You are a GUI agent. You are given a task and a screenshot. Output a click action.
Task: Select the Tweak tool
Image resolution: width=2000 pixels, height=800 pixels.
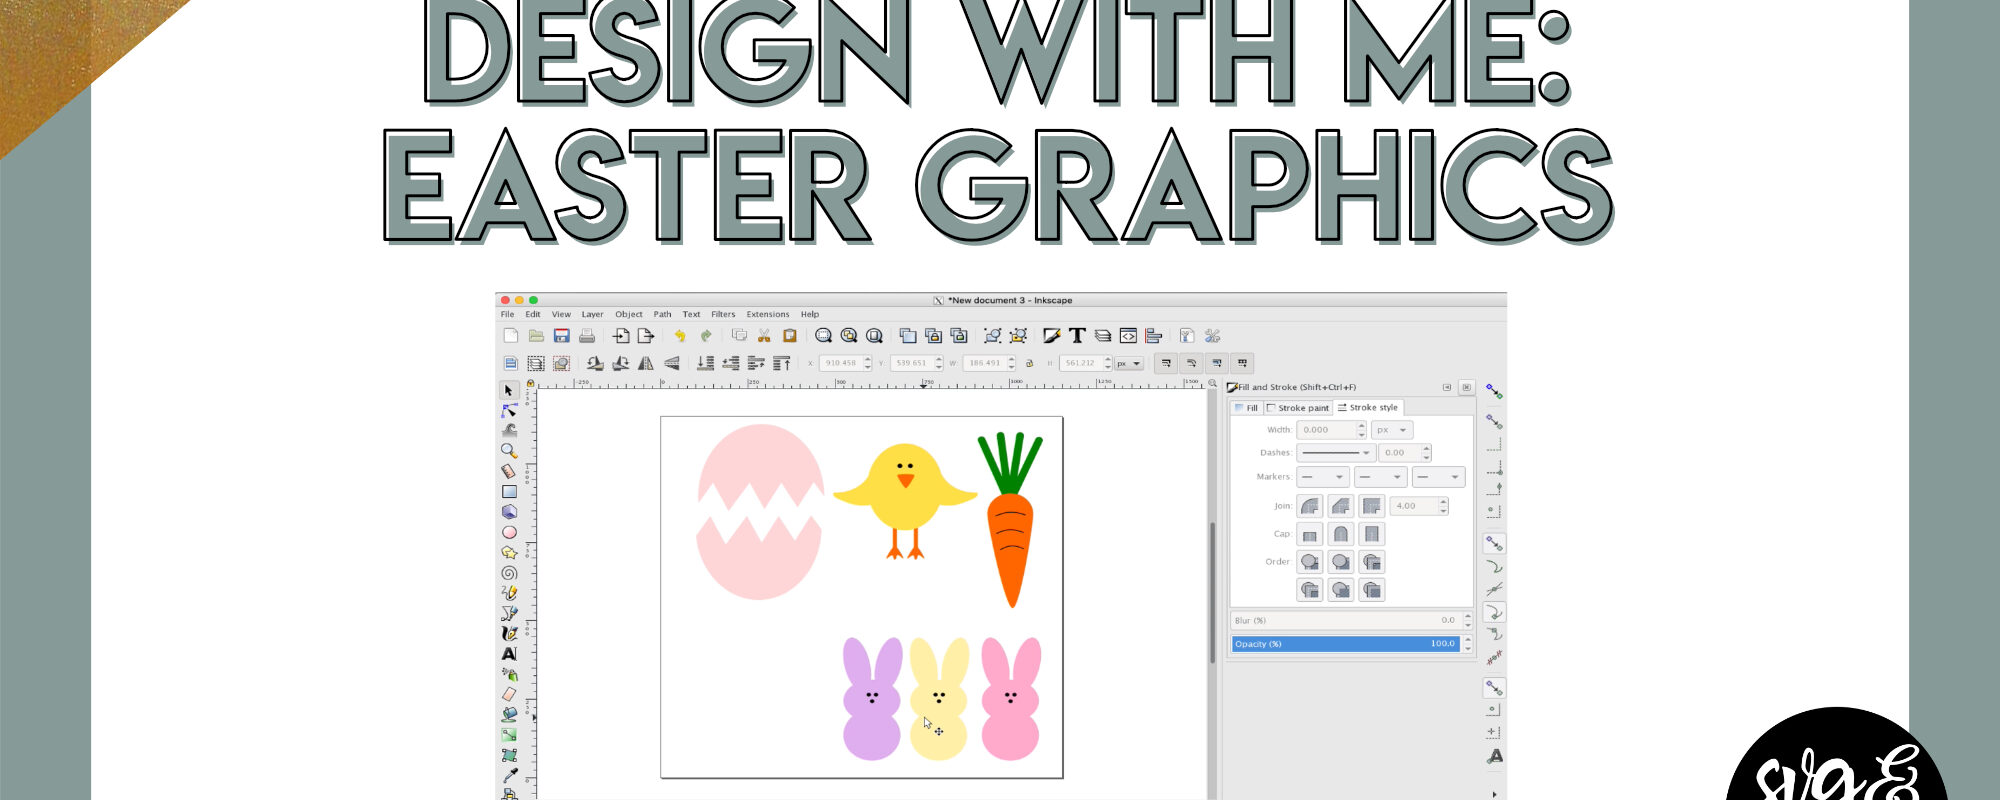click(509, 430)
